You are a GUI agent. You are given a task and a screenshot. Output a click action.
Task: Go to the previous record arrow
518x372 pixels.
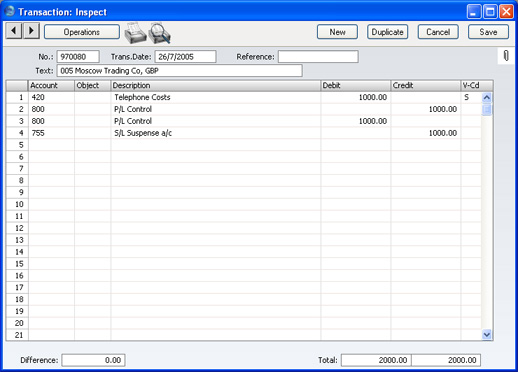14,31
